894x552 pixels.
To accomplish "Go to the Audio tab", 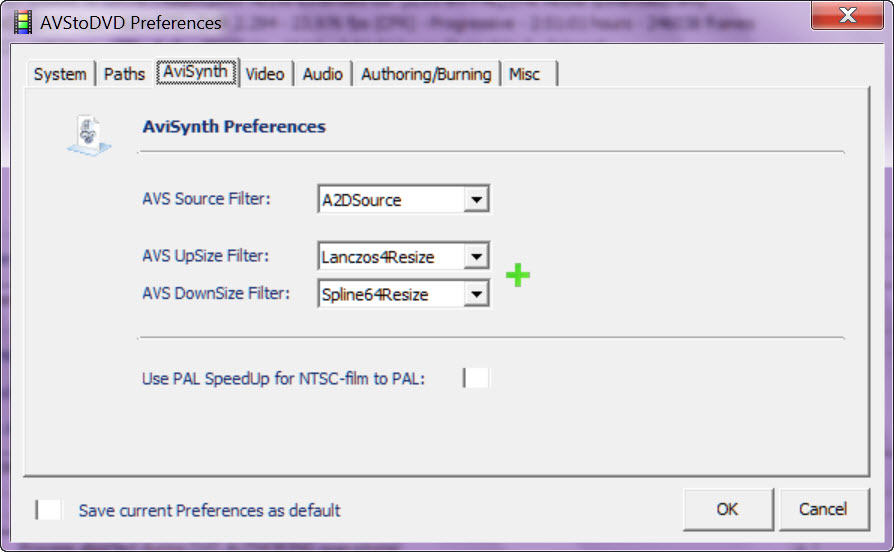I will coord(322,74).
